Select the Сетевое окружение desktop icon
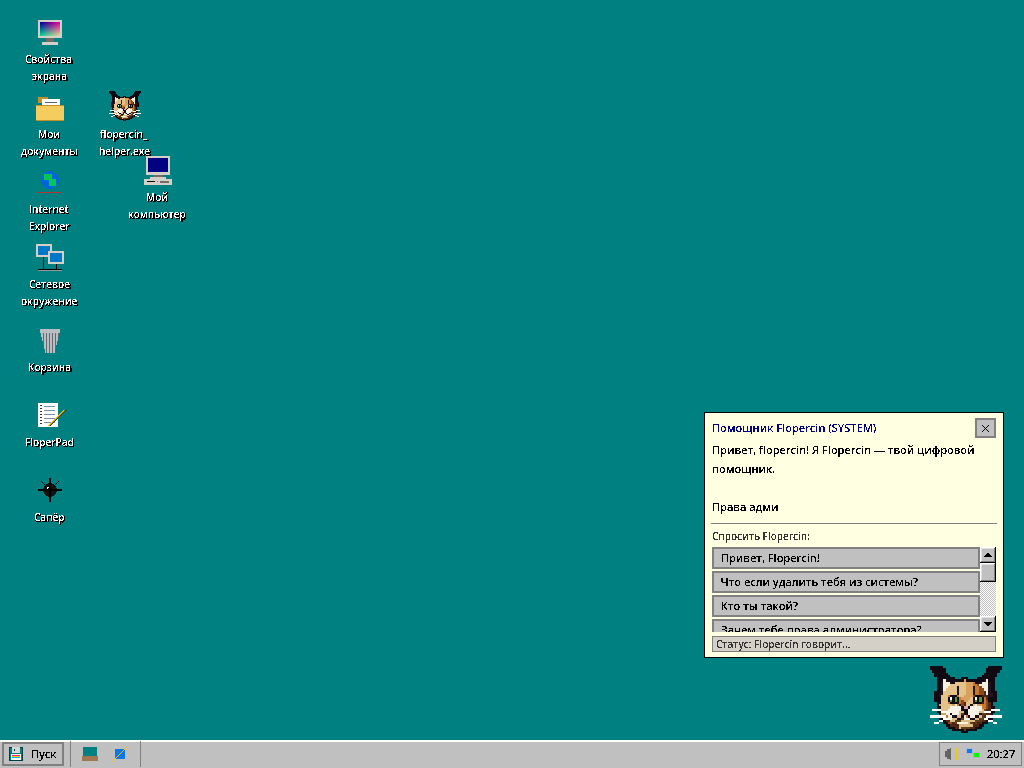This screenshot has width=1024, height=768. (x=49, y=276)
